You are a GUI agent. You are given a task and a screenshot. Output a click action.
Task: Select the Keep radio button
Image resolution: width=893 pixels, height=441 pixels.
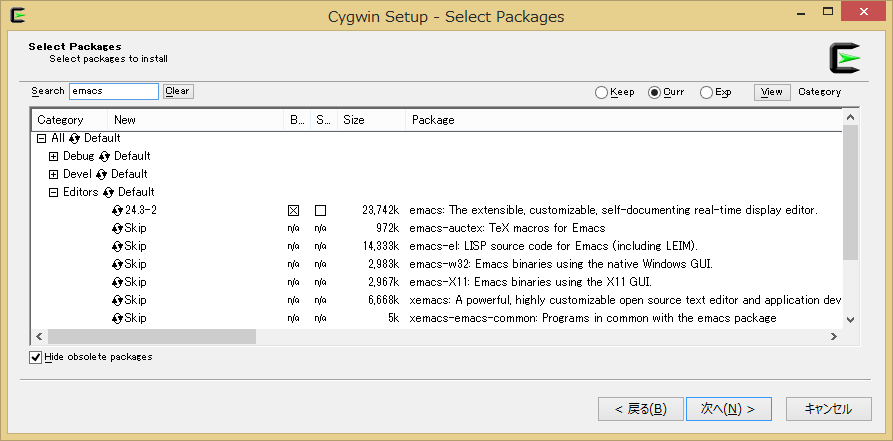601,92
